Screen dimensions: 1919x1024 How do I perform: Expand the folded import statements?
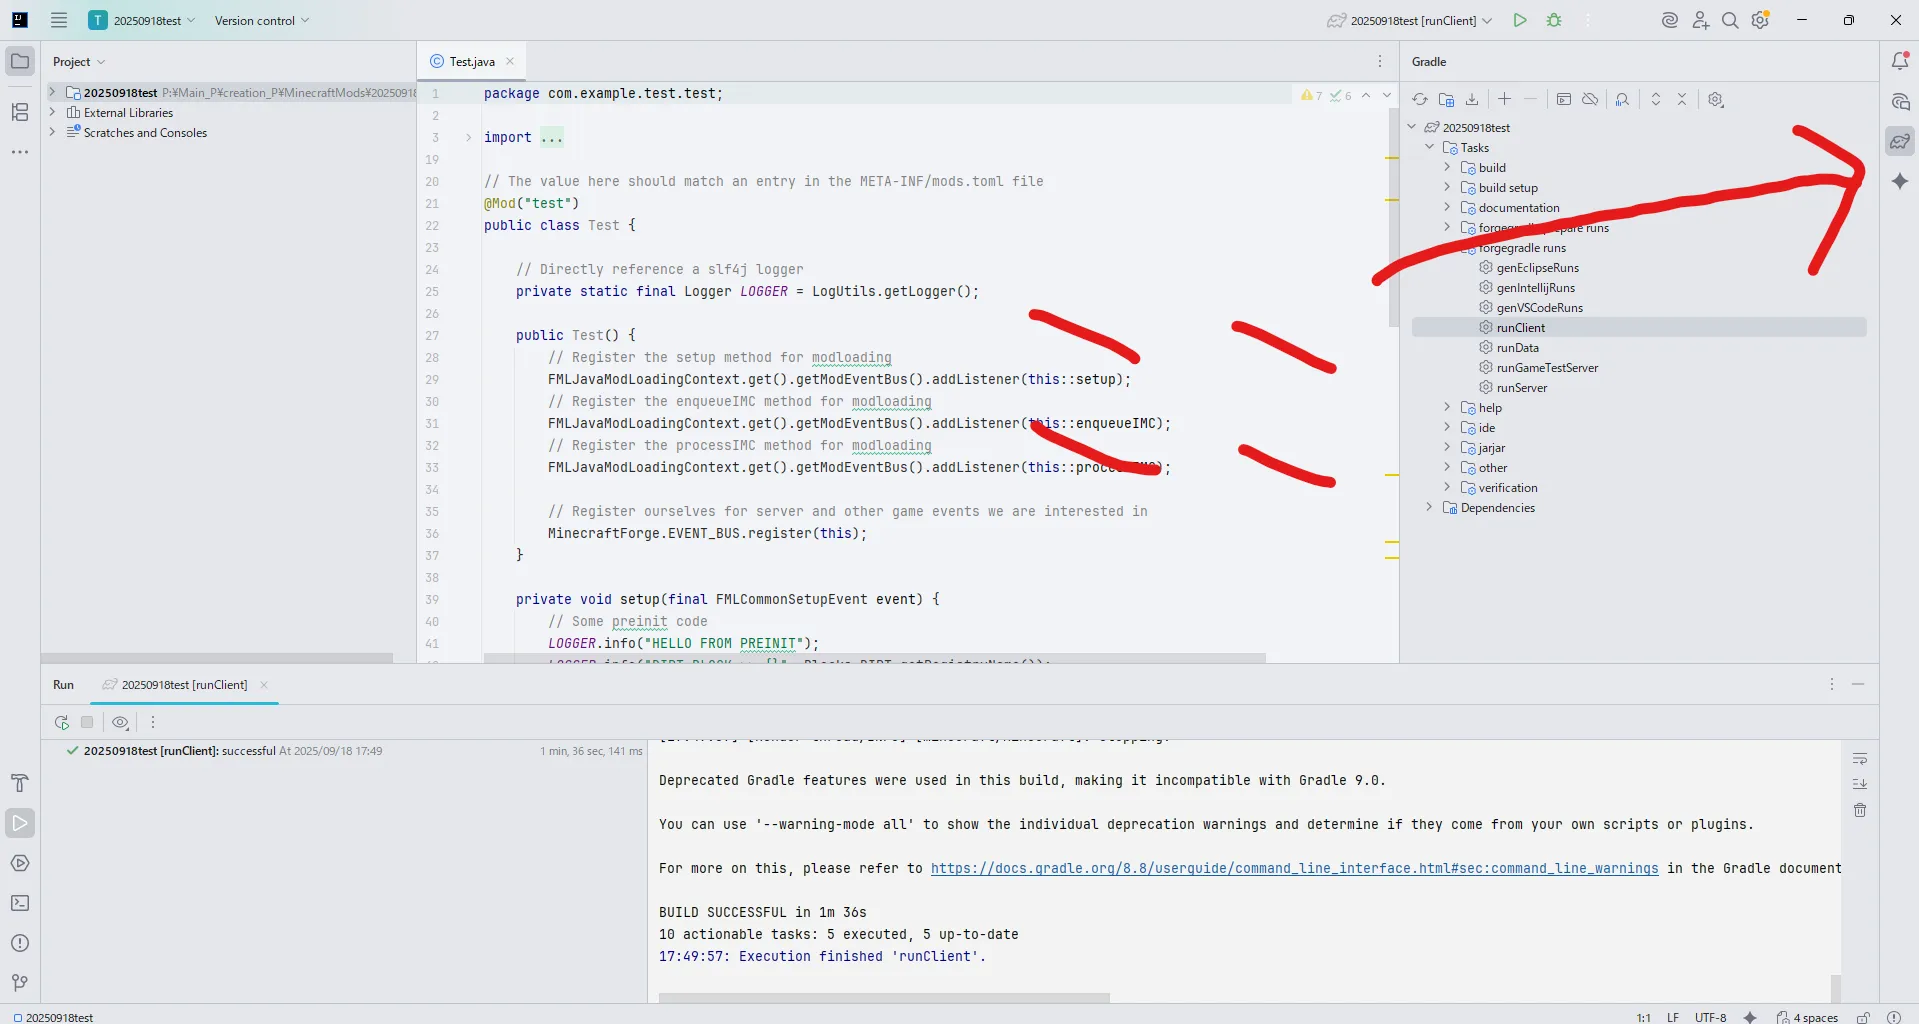pos(468,137)
